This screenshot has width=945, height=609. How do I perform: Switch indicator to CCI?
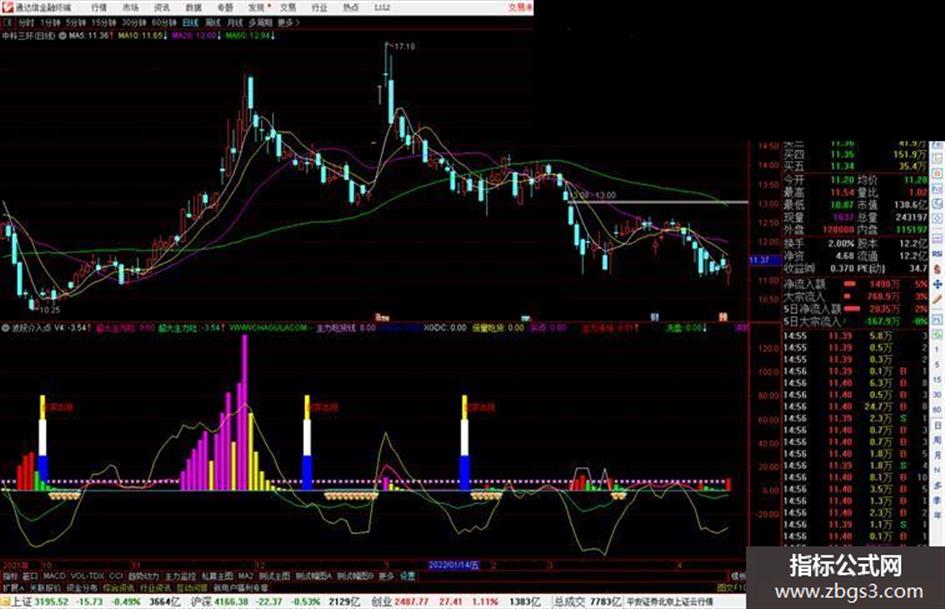click(116, 576)
